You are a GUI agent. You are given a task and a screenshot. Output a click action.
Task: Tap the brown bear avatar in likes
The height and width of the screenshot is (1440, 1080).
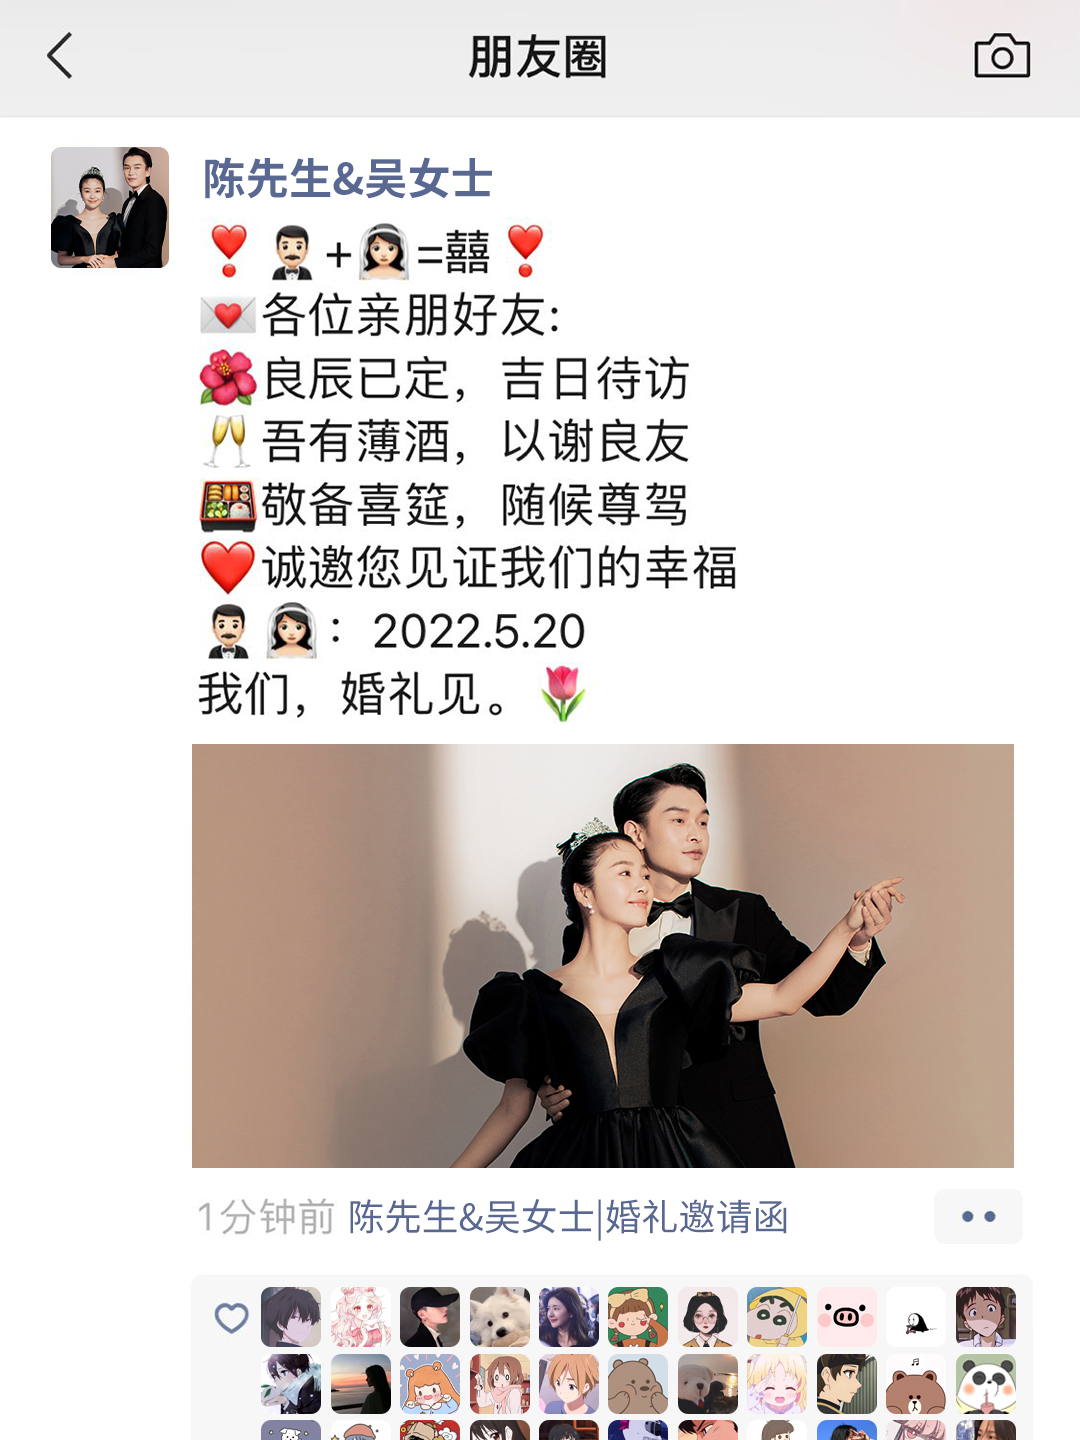(916, 1384)
